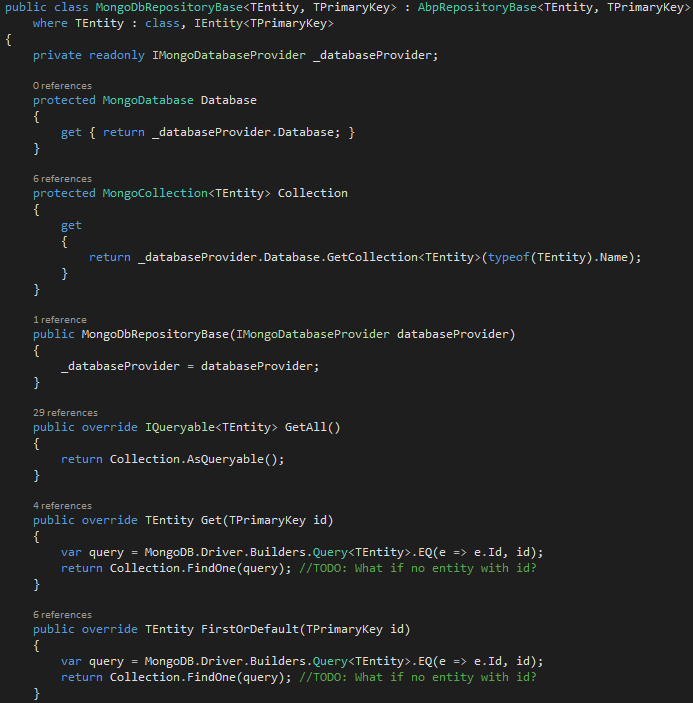The image size is (693, 703).
Task: Click the 'GetAll' method name
Action: click(306, 427)
